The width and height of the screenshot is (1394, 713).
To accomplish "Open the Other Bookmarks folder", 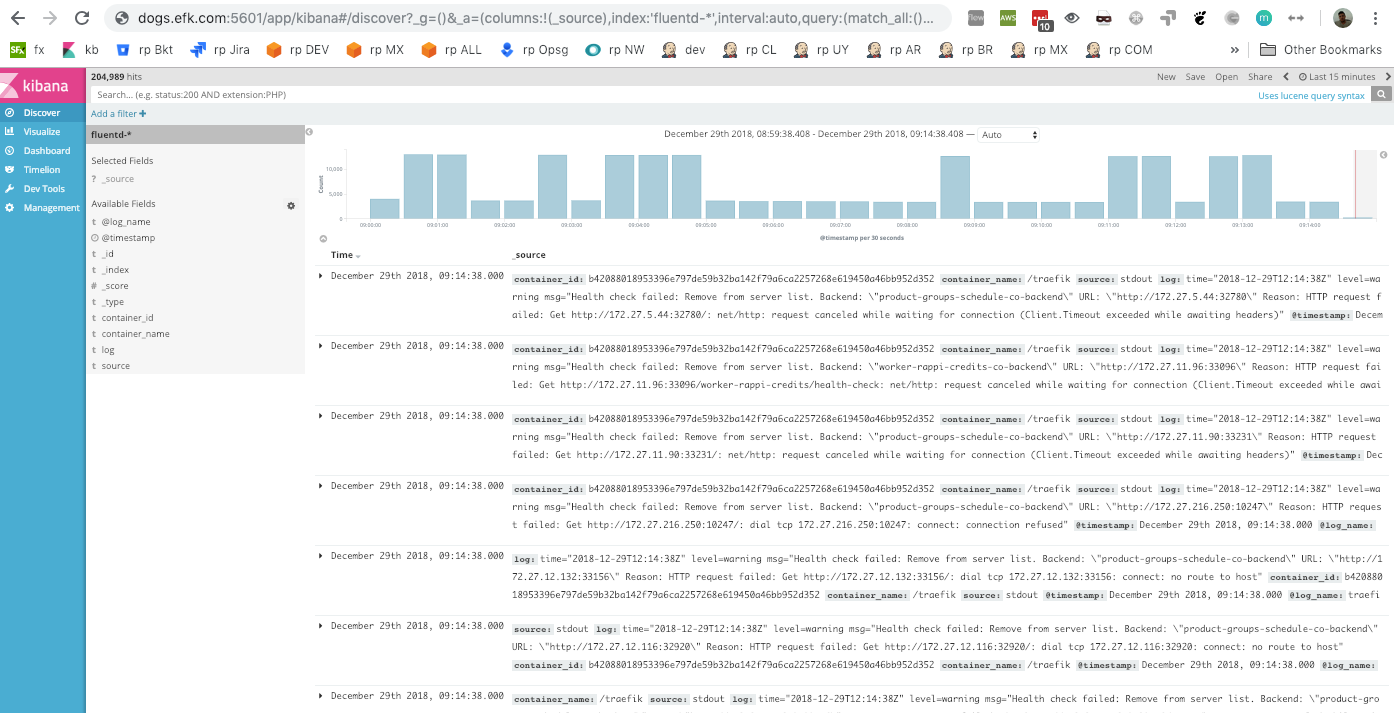I will (1320, 50).
